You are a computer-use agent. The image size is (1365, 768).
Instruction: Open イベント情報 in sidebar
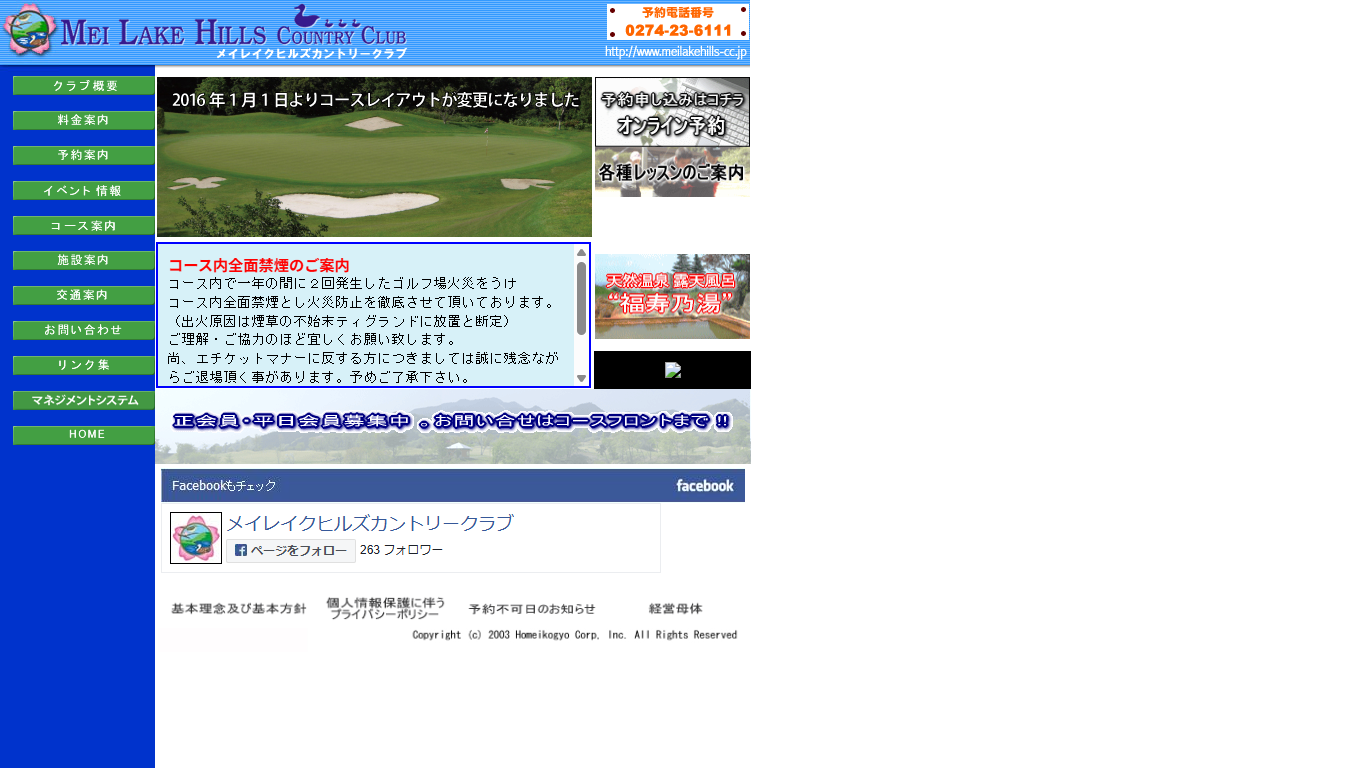84,191
